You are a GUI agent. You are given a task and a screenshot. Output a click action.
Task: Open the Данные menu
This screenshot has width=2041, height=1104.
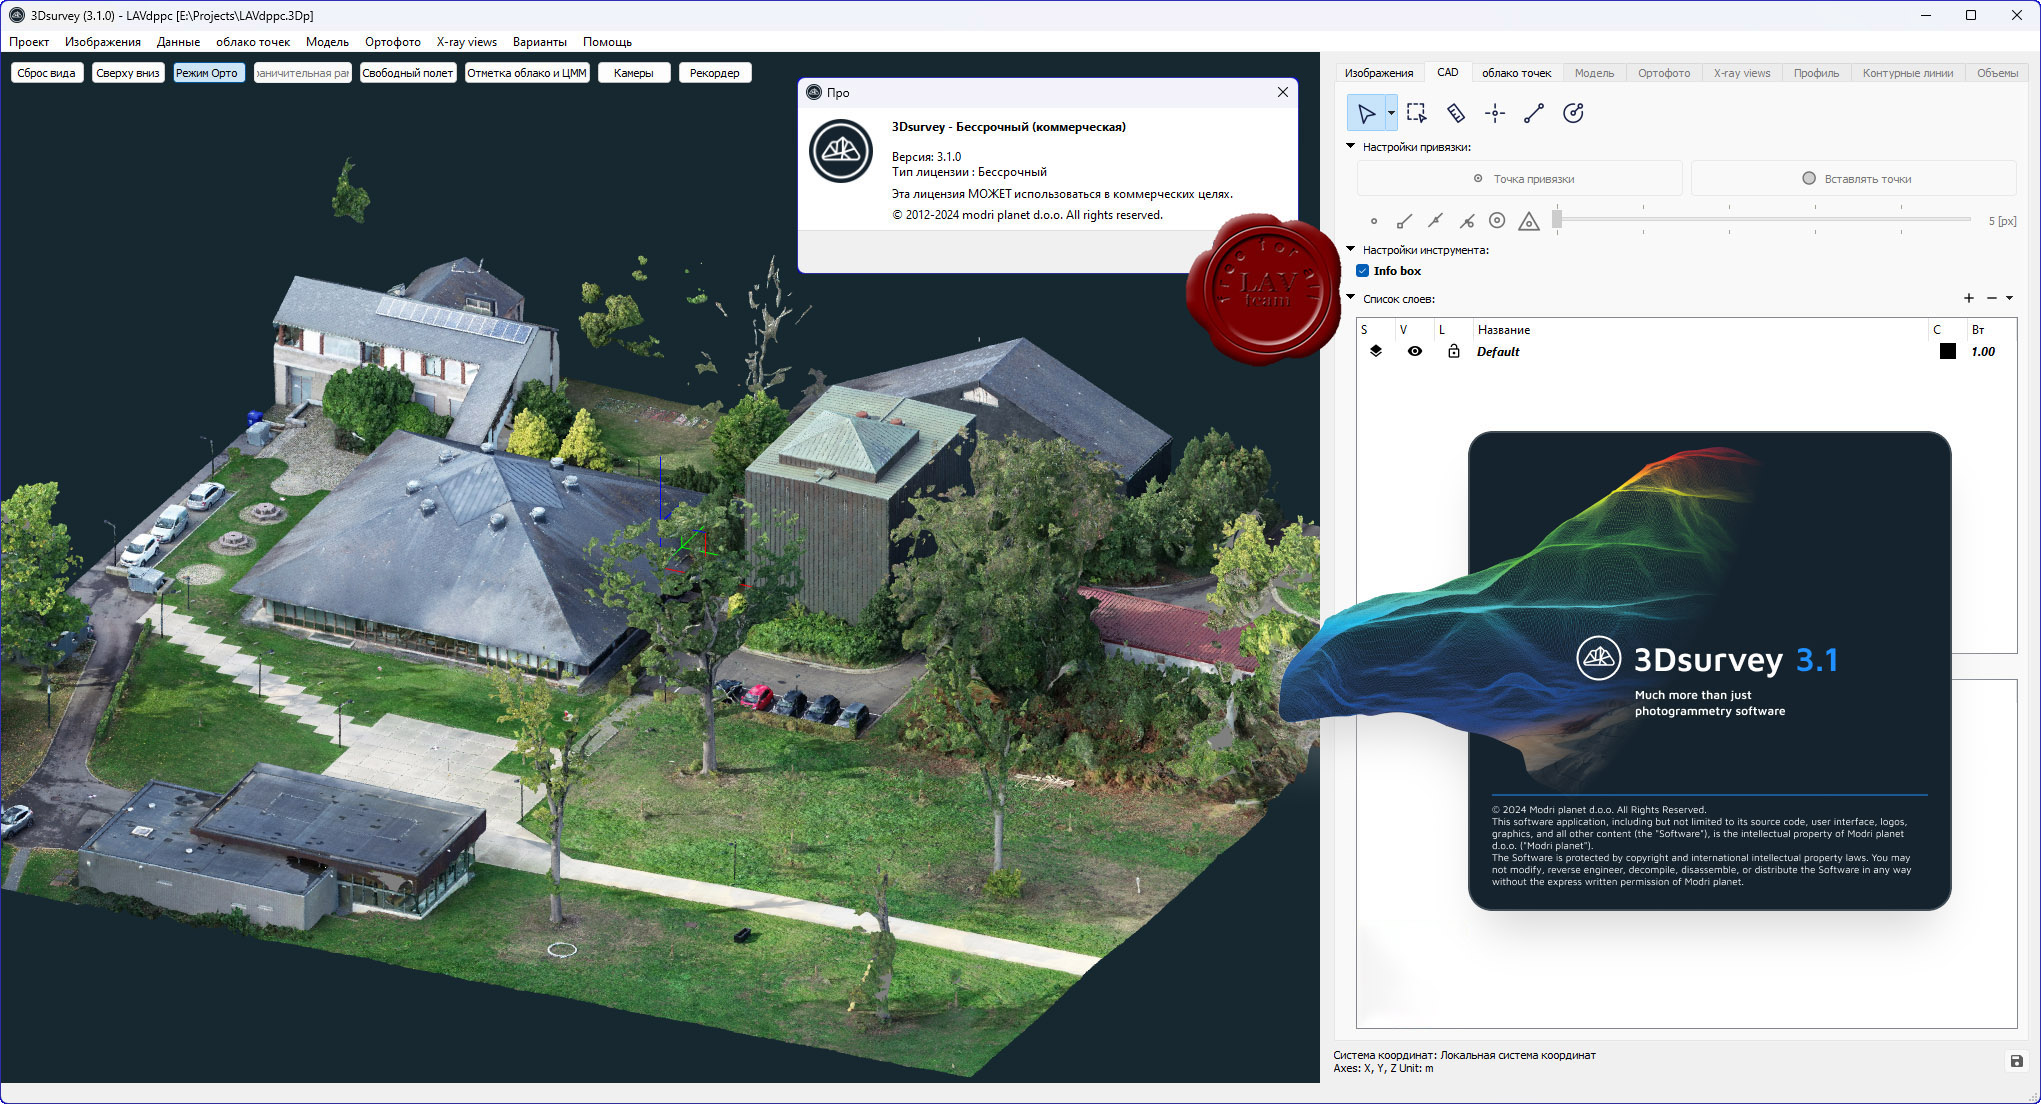point(178,42)
